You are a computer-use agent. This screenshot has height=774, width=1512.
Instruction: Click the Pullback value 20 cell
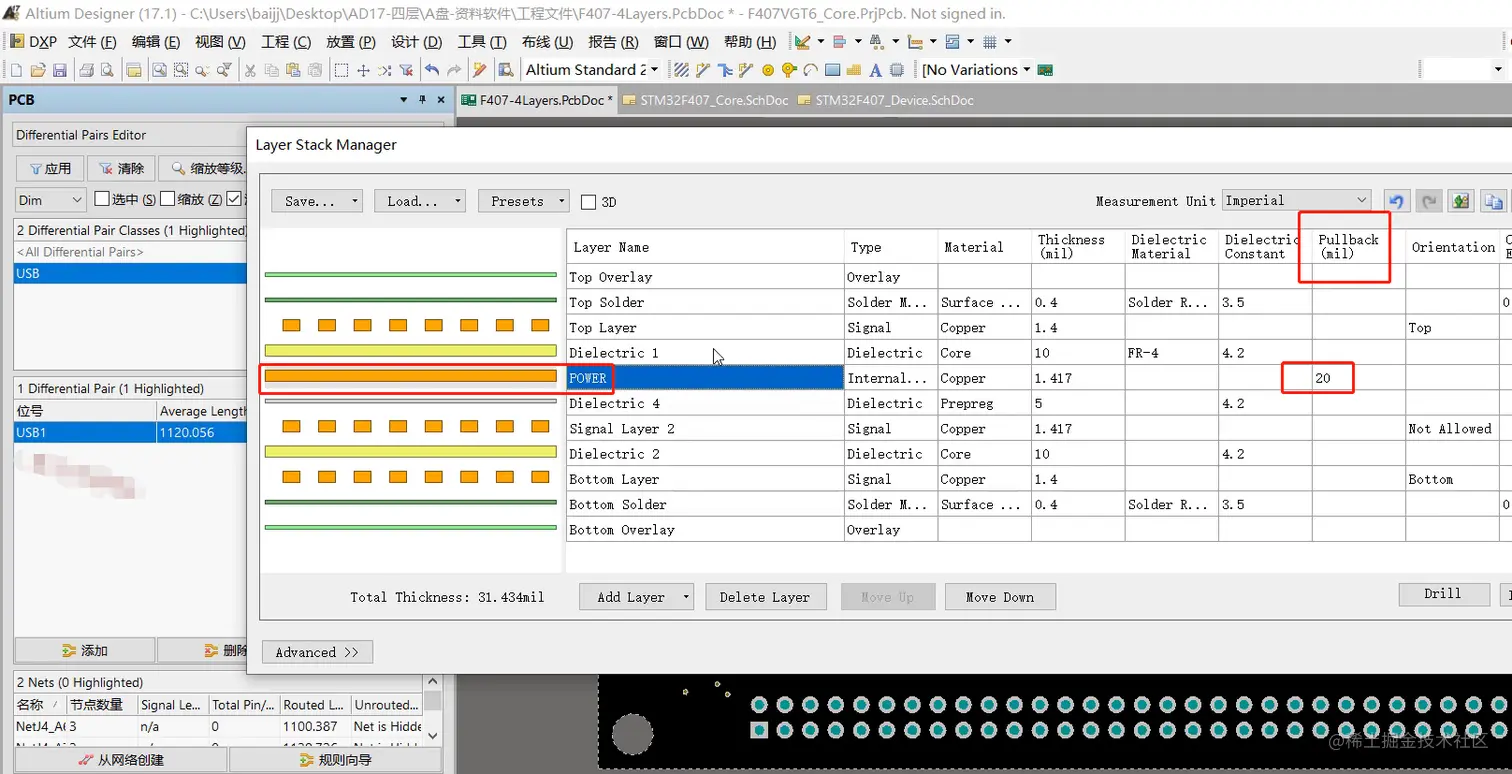coord(1358,378)
